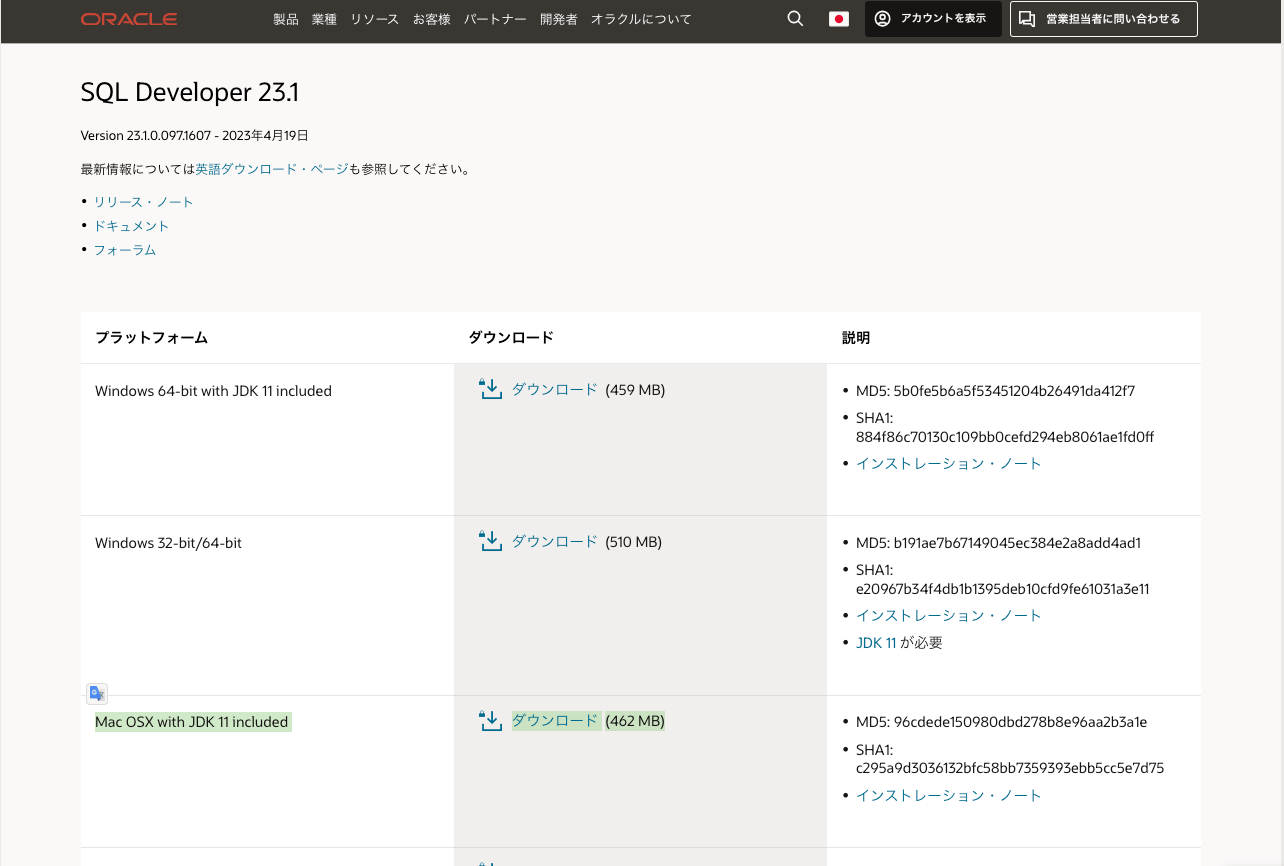This screenshot has width=1284, height=866.
Task: Click MD5 96cdede150980dbd278b8e96aa2b3a1e text
Action: 1002,722
